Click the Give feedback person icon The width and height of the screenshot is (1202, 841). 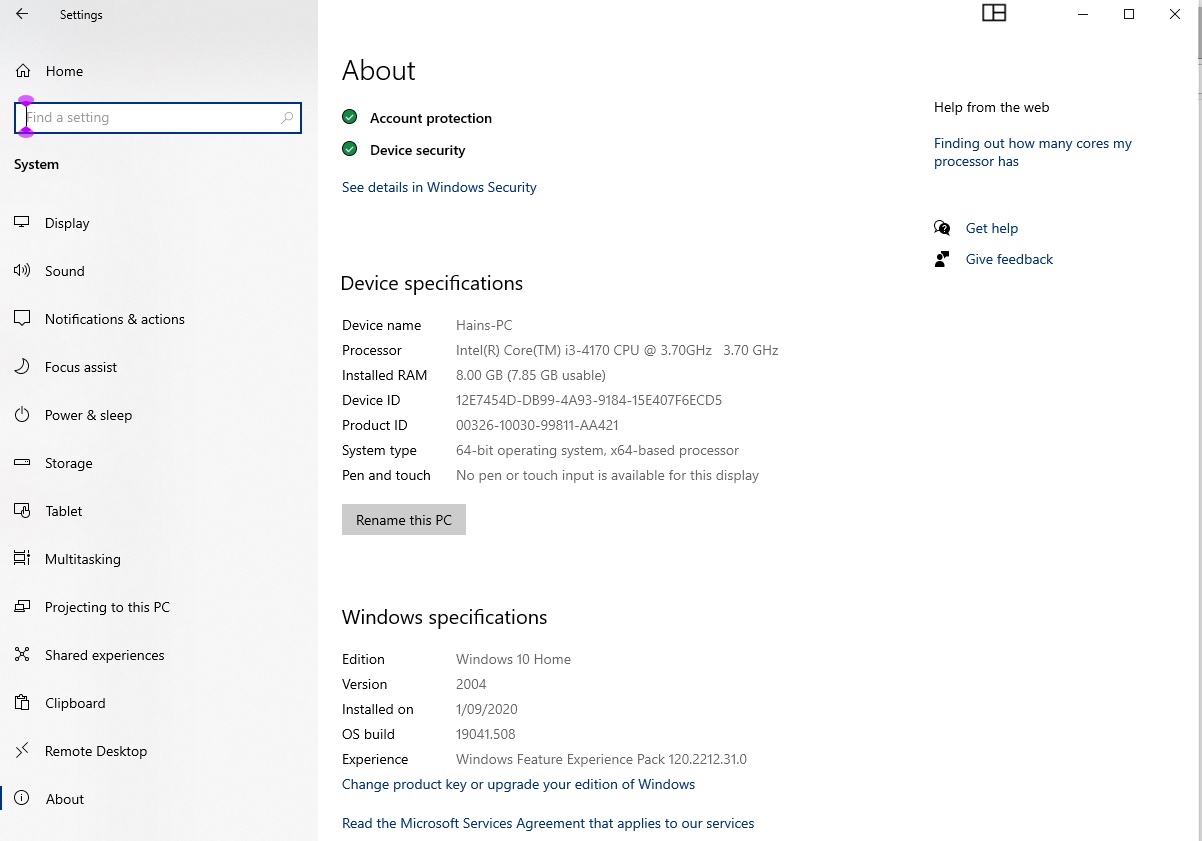tap(942, 259)
